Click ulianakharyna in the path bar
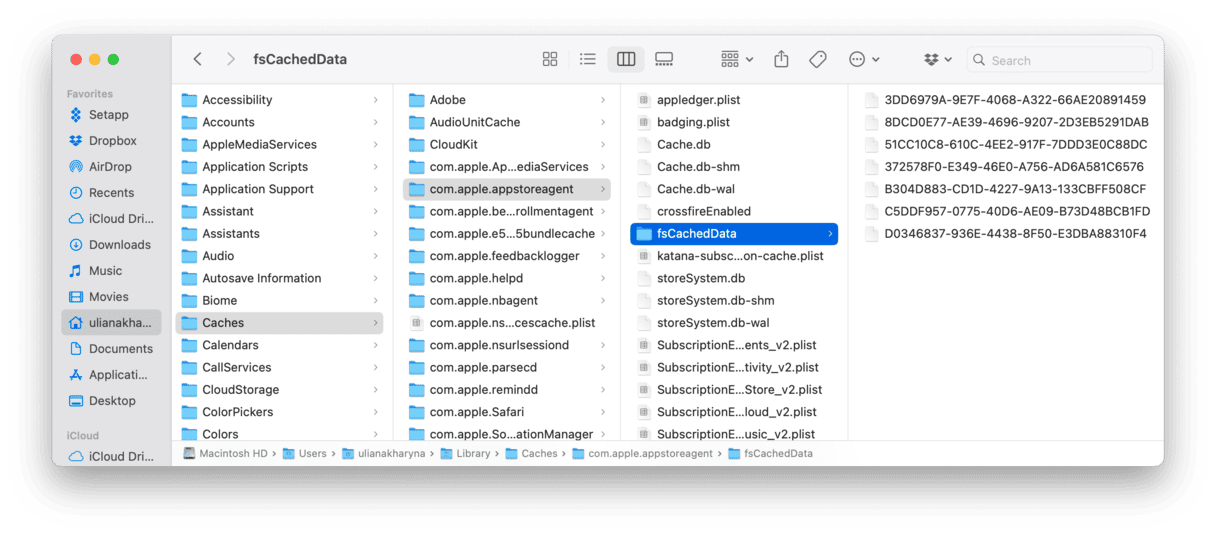The width and height of the screenshot is (1216, 535). pos(386,454)
